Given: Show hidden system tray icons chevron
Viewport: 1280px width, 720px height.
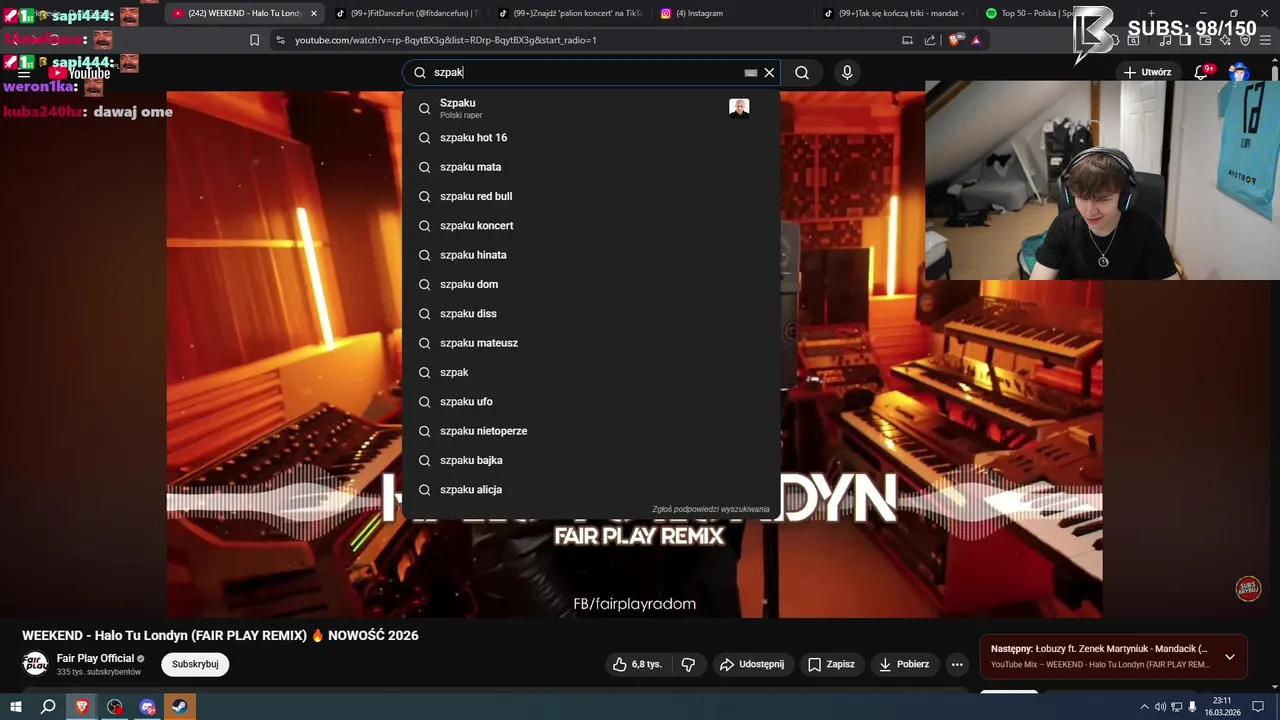Looking at the screenshot, I should point(1144,707).
